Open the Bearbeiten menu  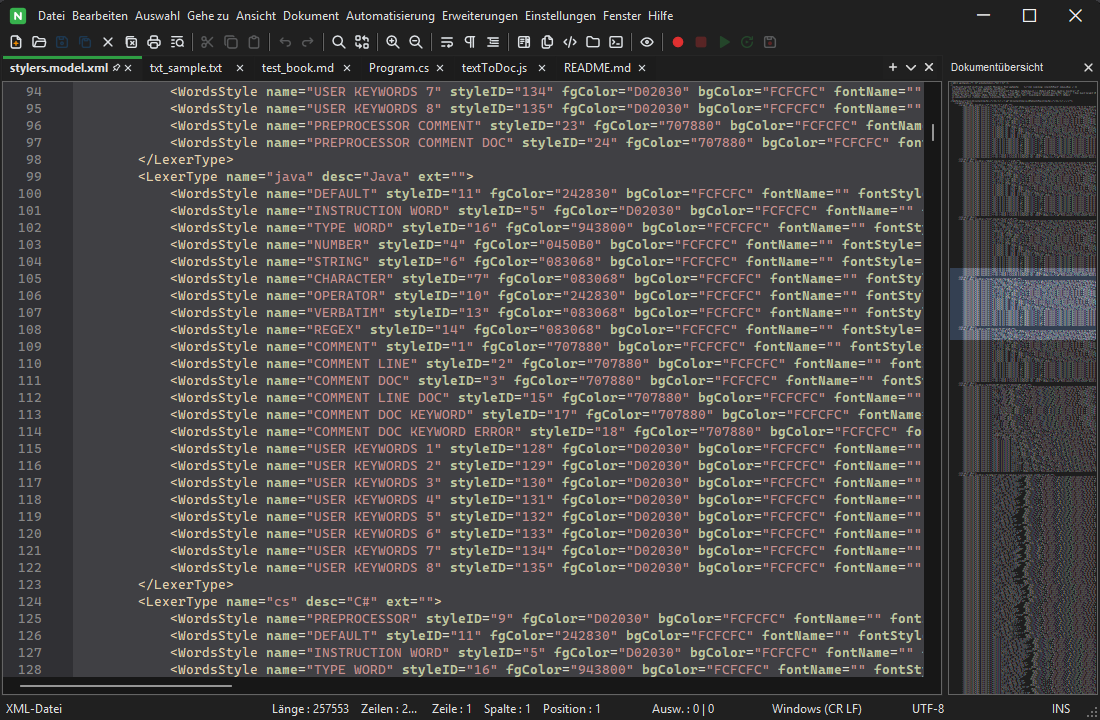point(100,15)
